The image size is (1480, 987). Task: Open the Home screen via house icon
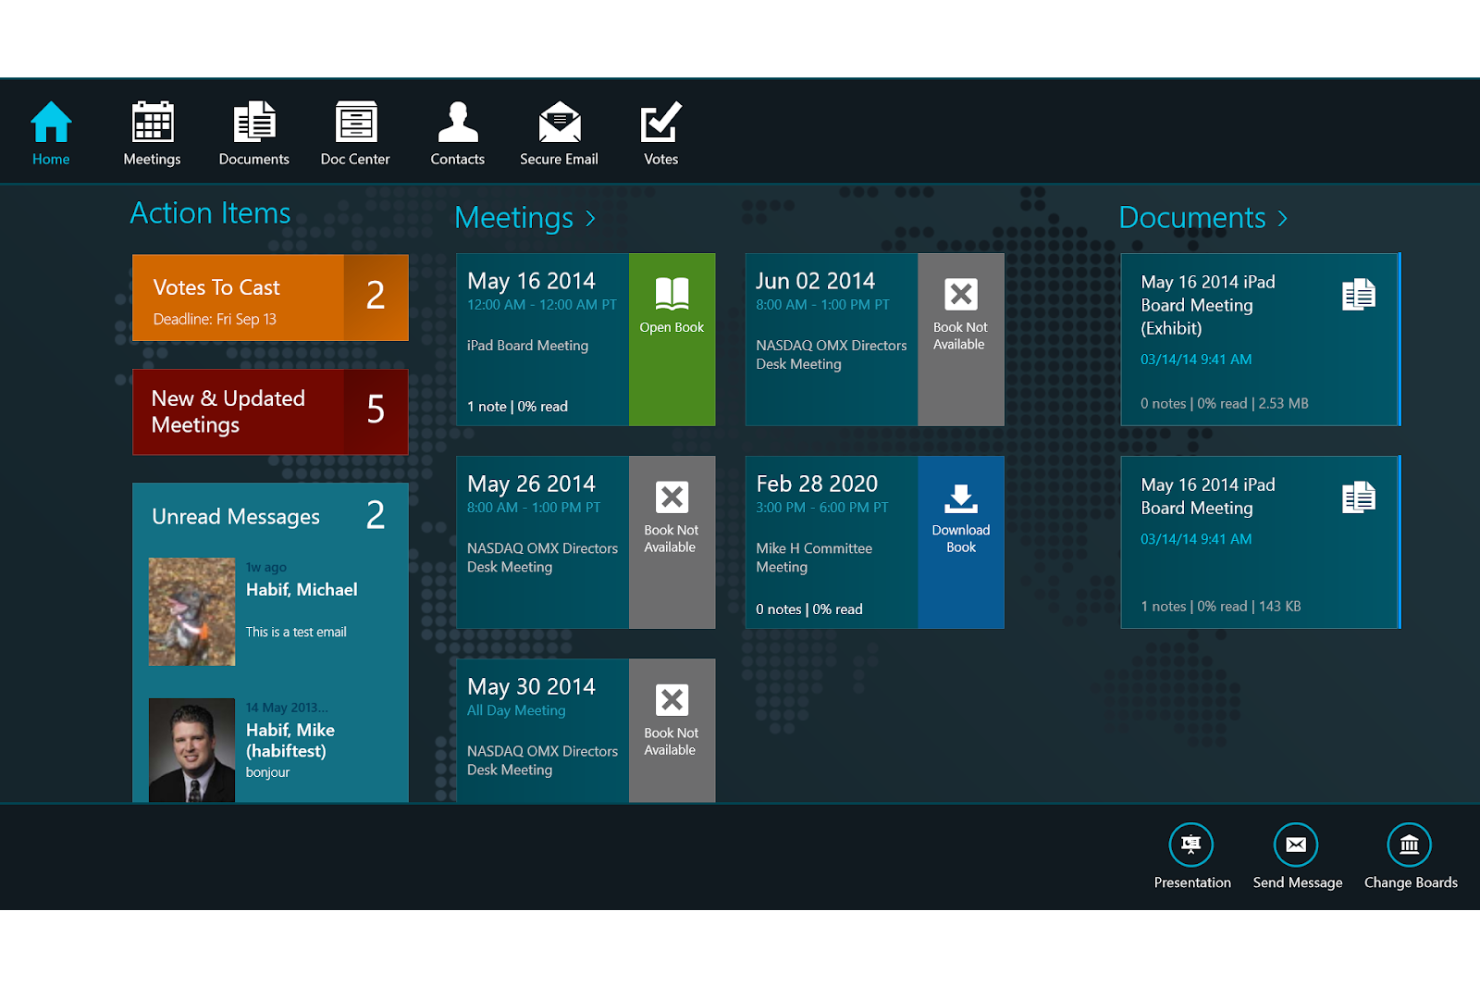pyautogui.click(x=50, y=122)
